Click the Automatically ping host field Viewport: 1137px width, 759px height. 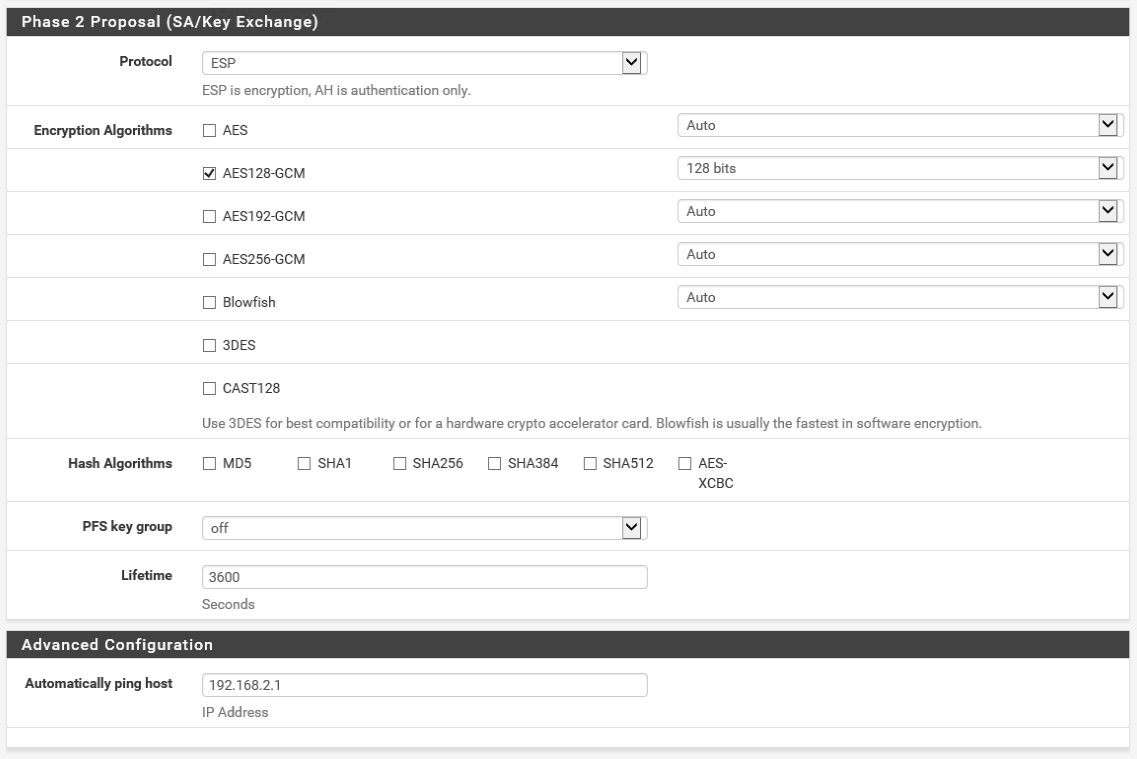pyautogui.click(x=424, y=685)
